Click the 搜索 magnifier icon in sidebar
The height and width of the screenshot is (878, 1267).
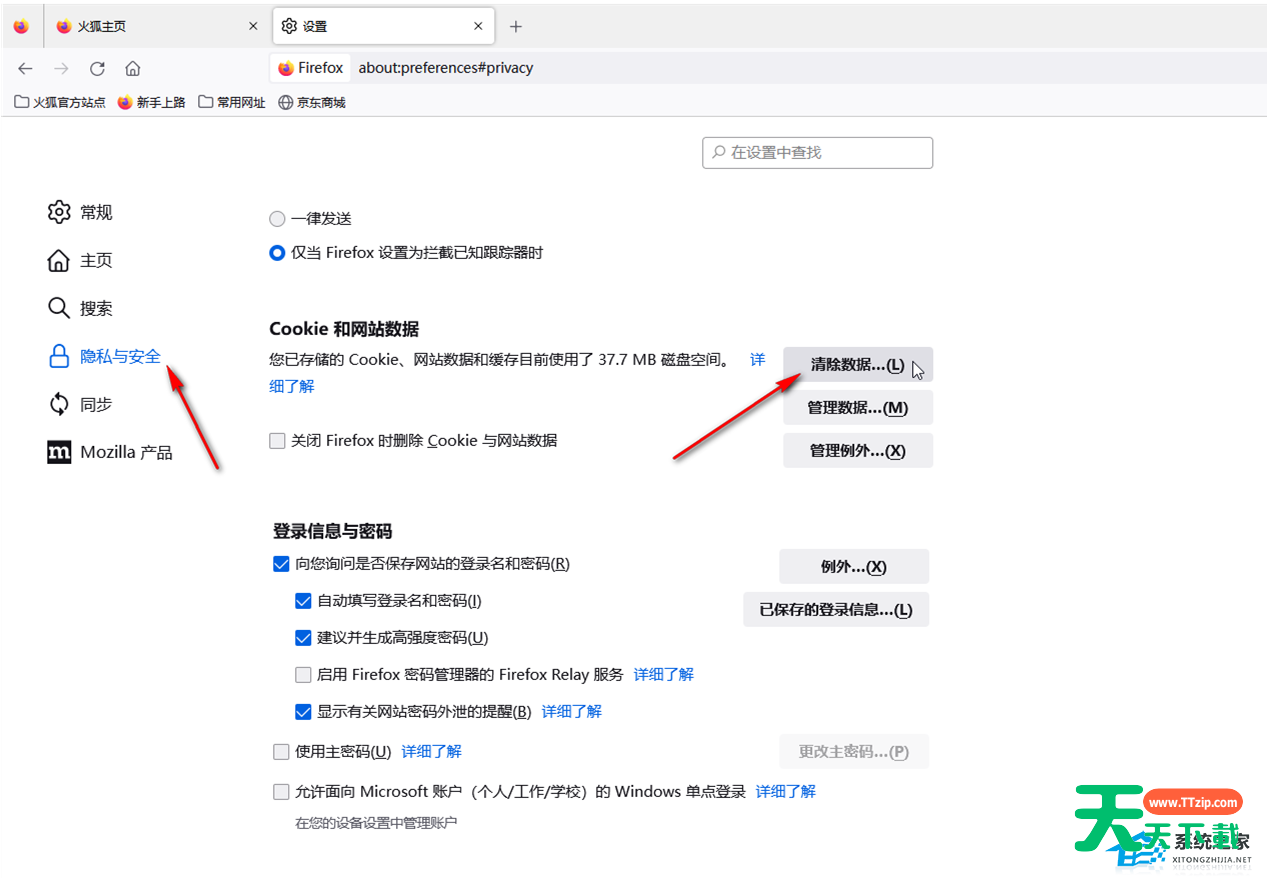click(x=59, y=308)
